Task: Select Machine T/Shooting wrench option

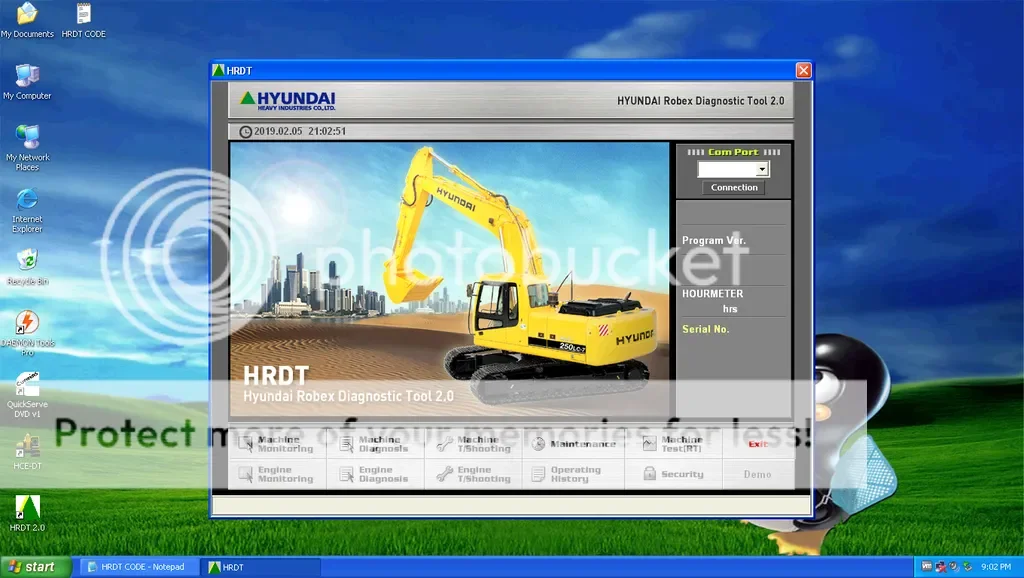Action: [x=474, y=444]
